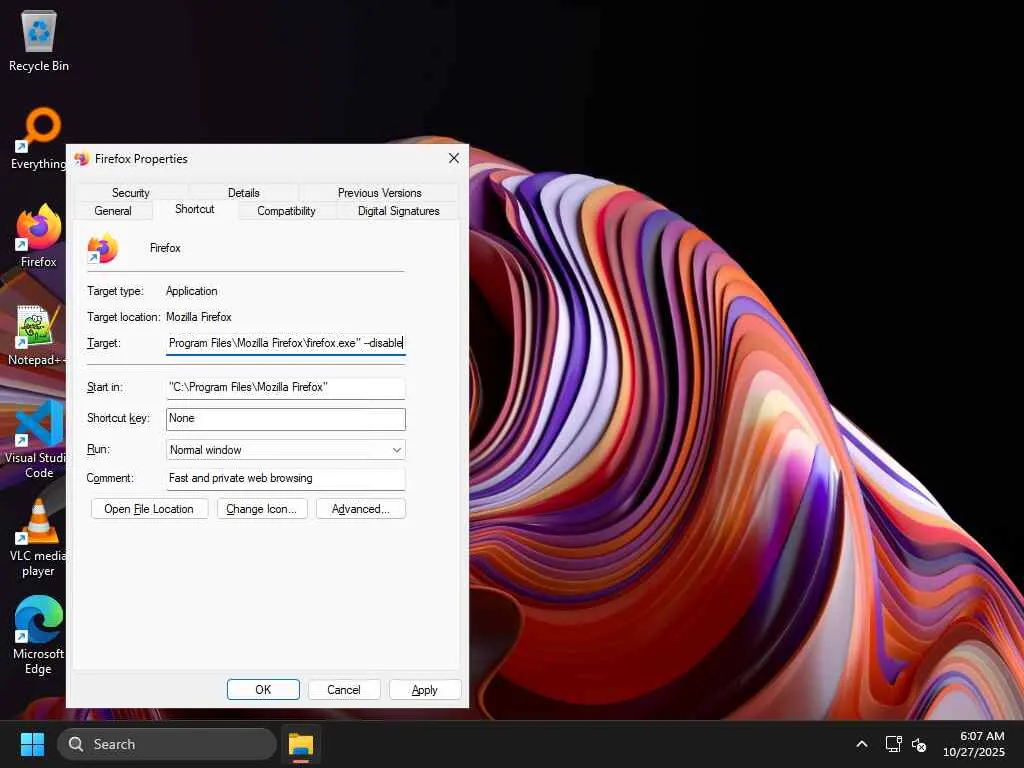Select the Everything search desktop icon

pyautogui.click(x=38, y=138)
